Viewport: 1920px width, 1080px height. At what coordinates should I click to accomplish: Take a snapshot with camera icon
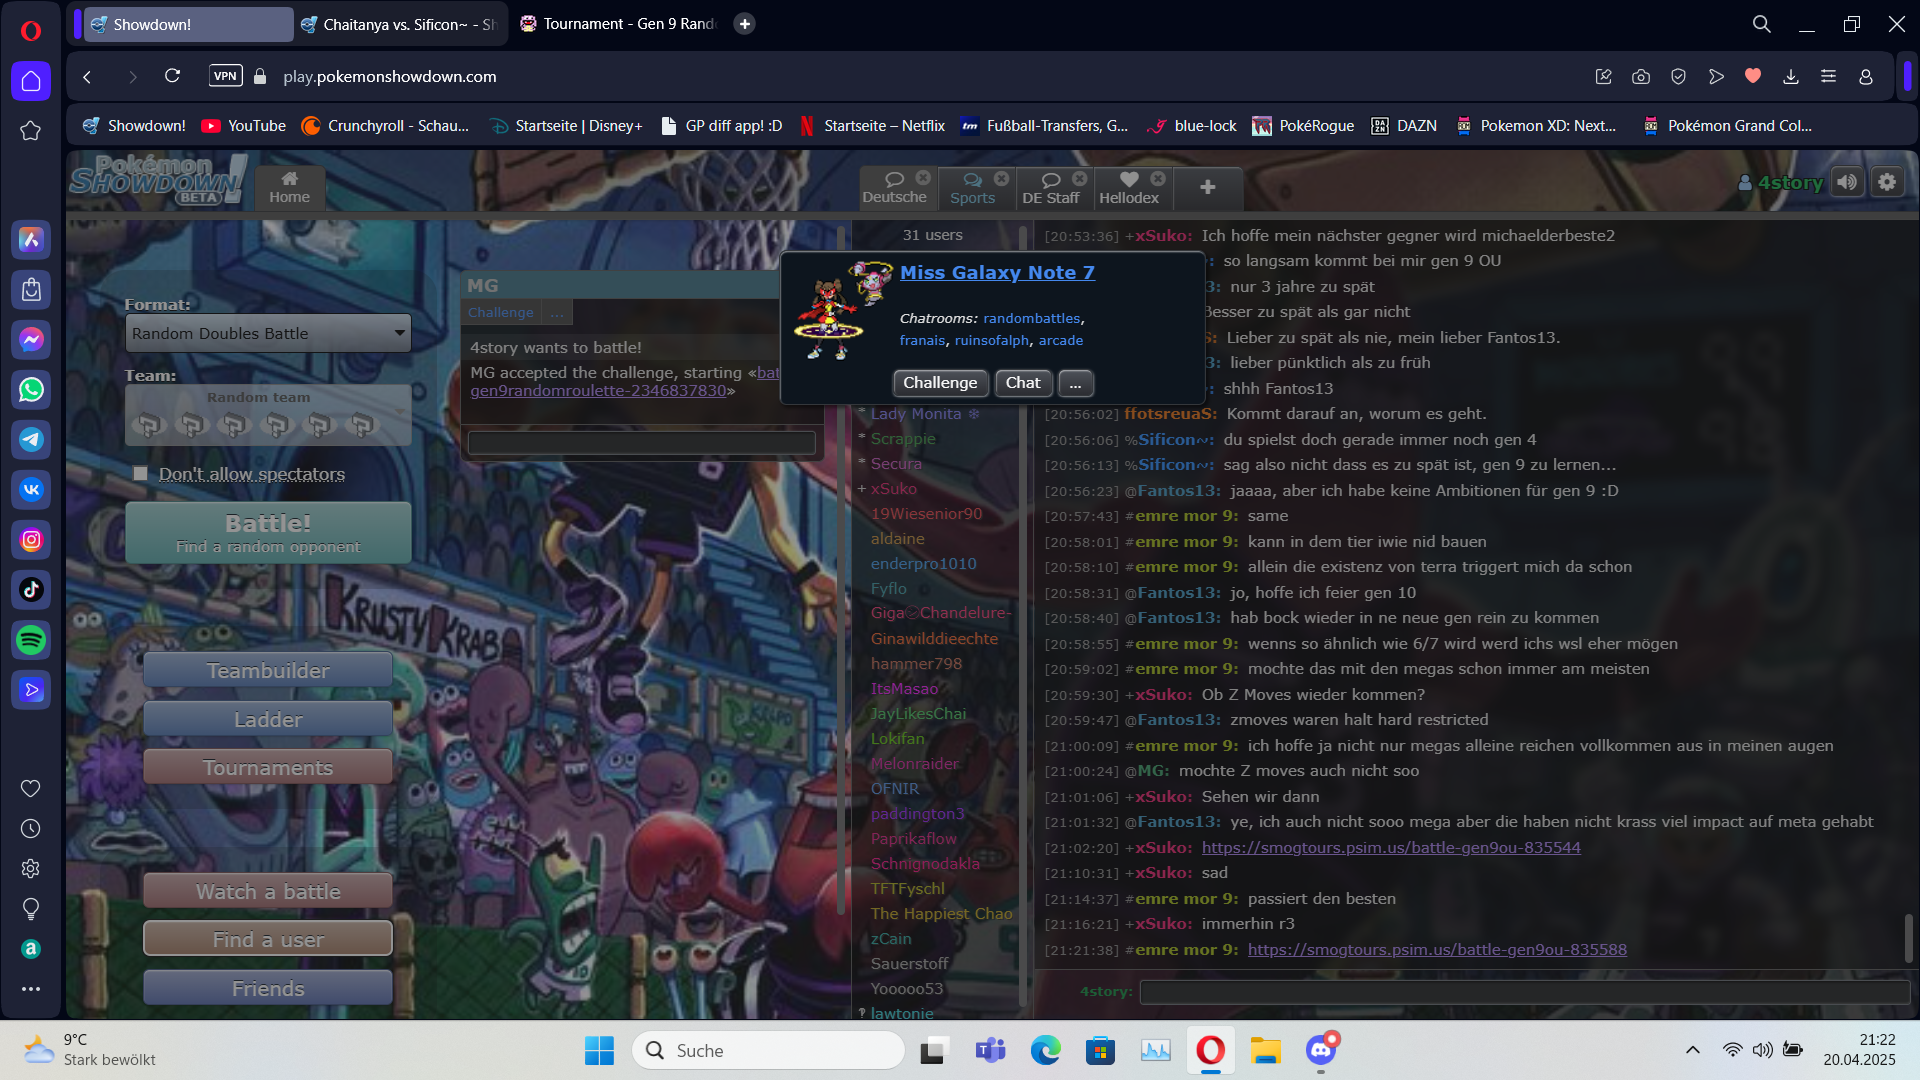[1641, 76]
